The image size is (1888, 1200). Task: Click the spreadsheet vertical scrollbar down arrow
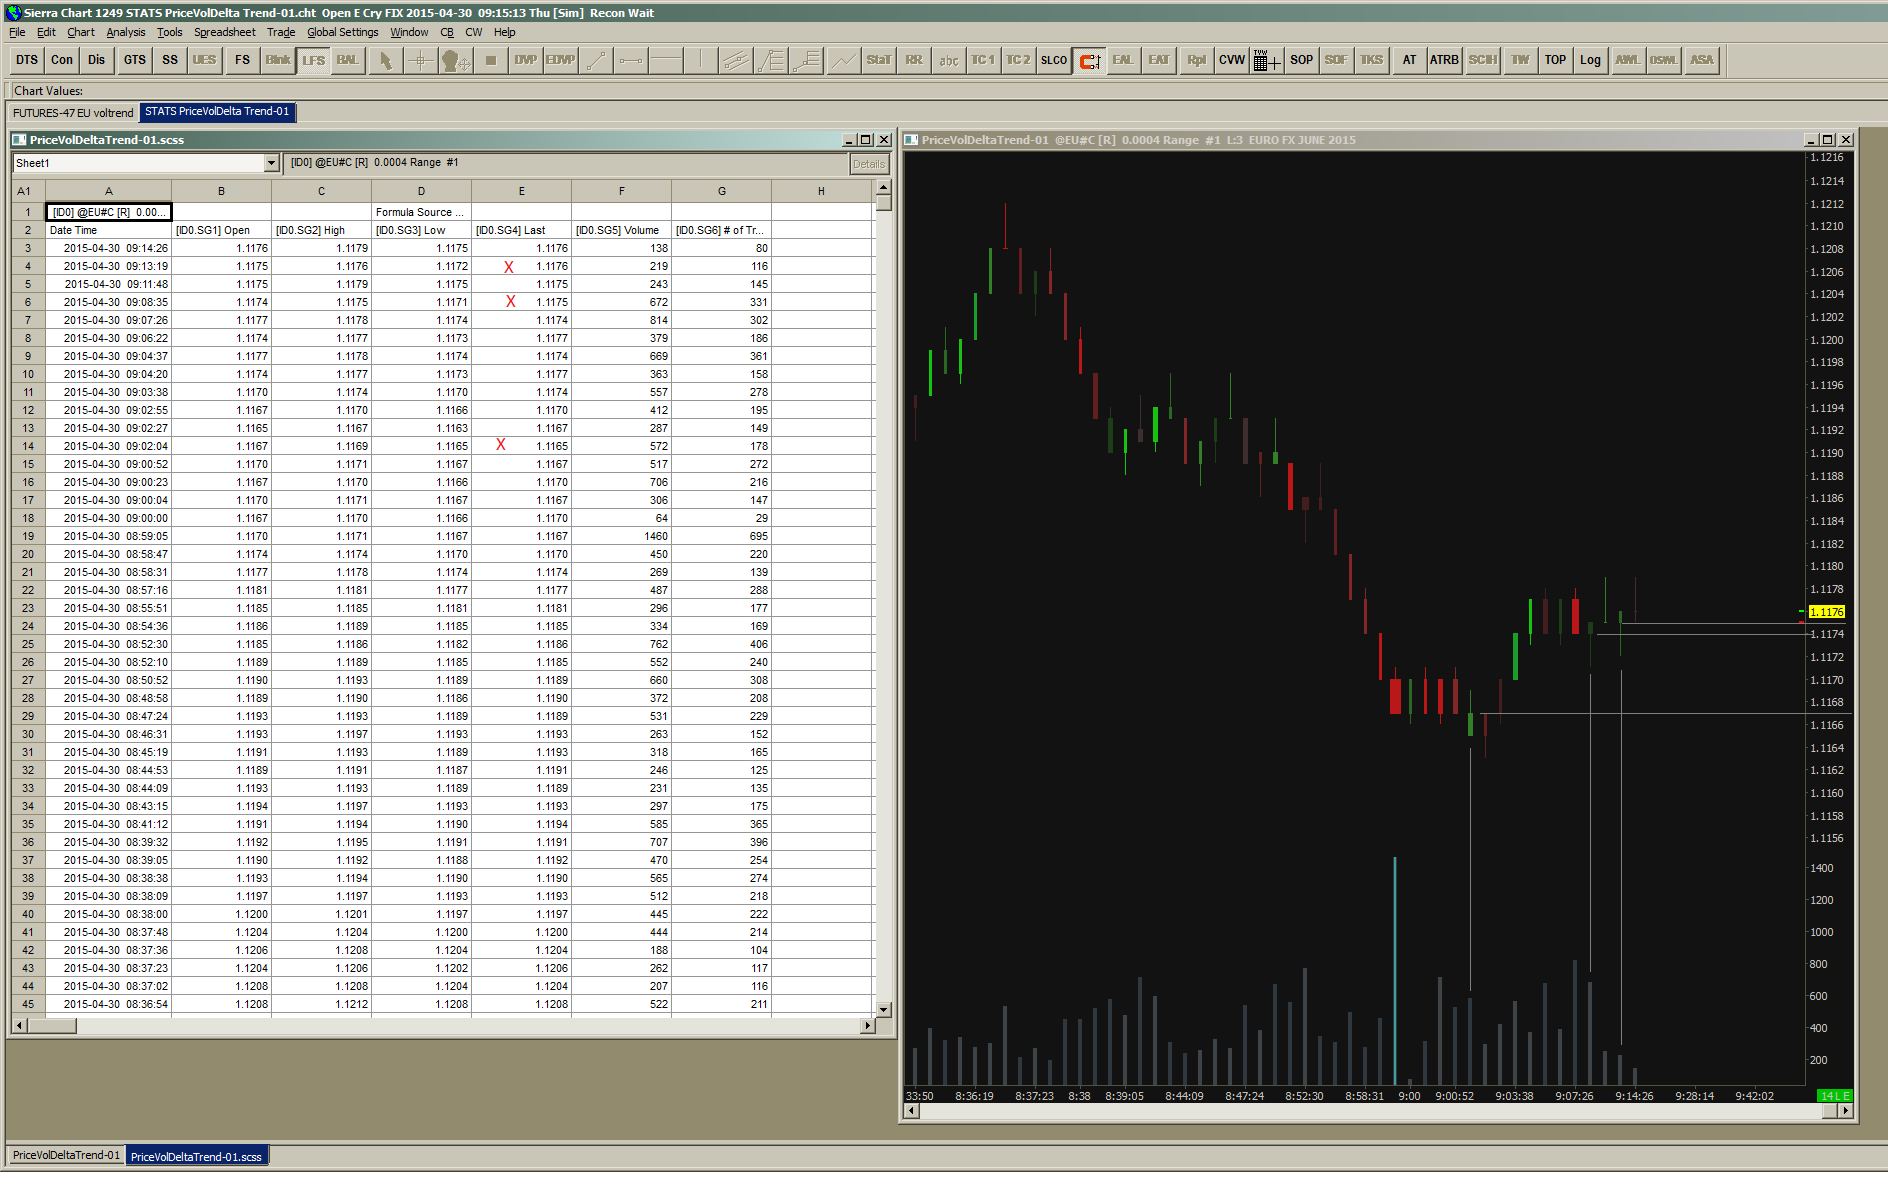(883, 1010)
